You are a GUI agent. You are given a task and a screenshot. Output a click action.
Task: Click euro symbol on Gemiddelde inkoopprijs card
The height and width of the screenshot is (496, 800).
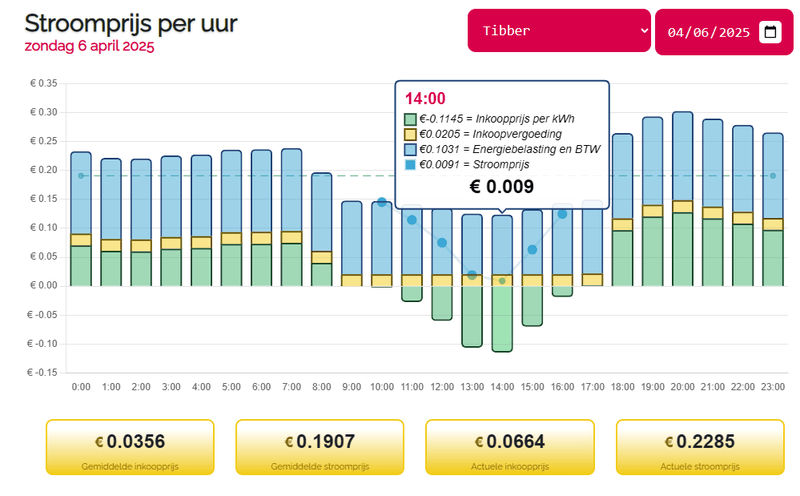click(x=99, y=442)
